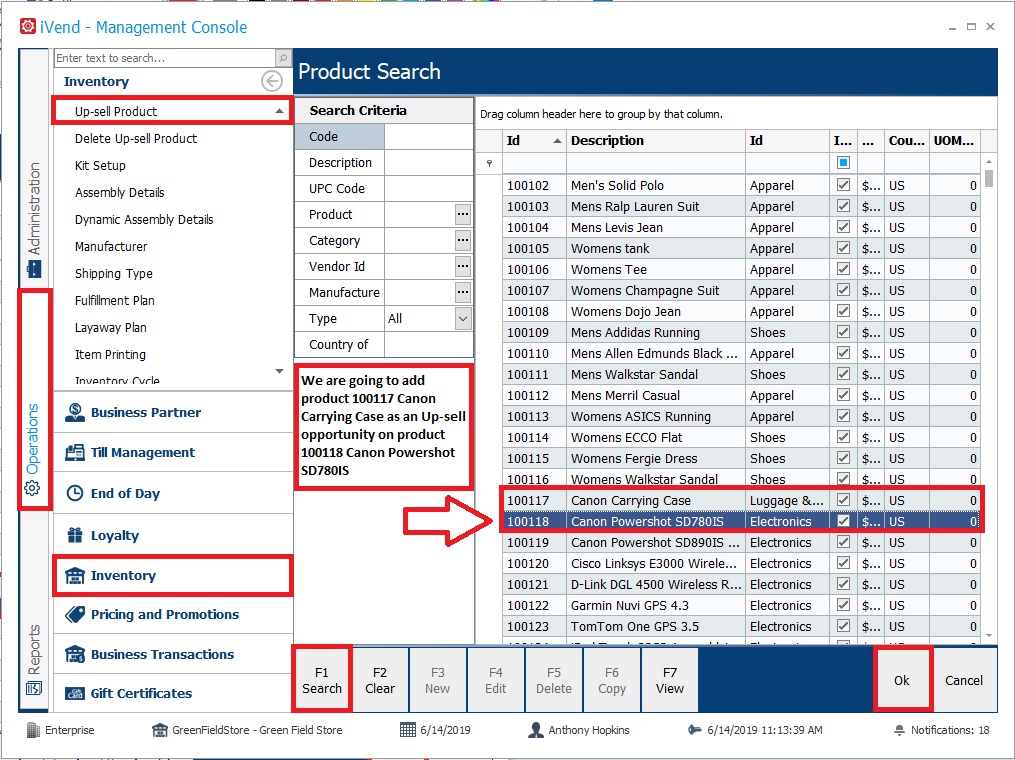Toggle checkbox for Womens Tee row
This screenshot has width=1015, height=760.
pyautogui.click(x=843, y=269)
